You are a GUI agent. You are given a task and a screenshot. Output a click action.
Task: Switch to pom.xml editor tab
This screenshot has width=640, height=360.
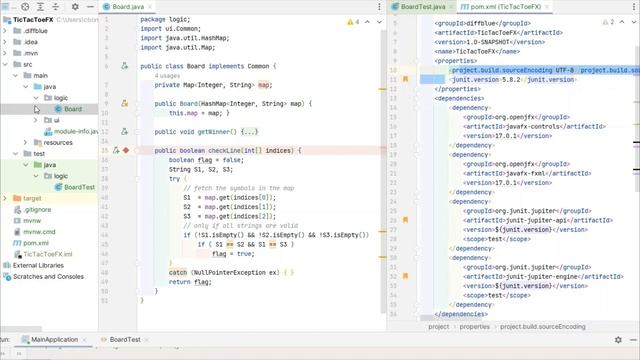[504, 7]
